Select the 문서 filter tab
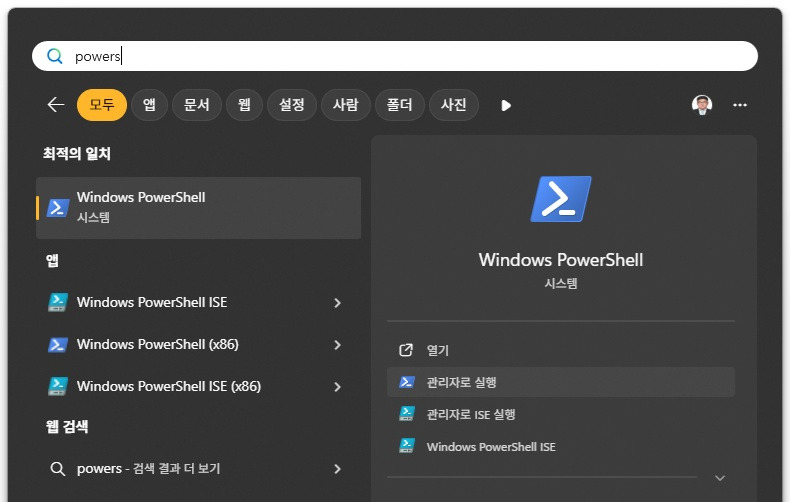Screen dimensions: 790x502 [196, 105]
